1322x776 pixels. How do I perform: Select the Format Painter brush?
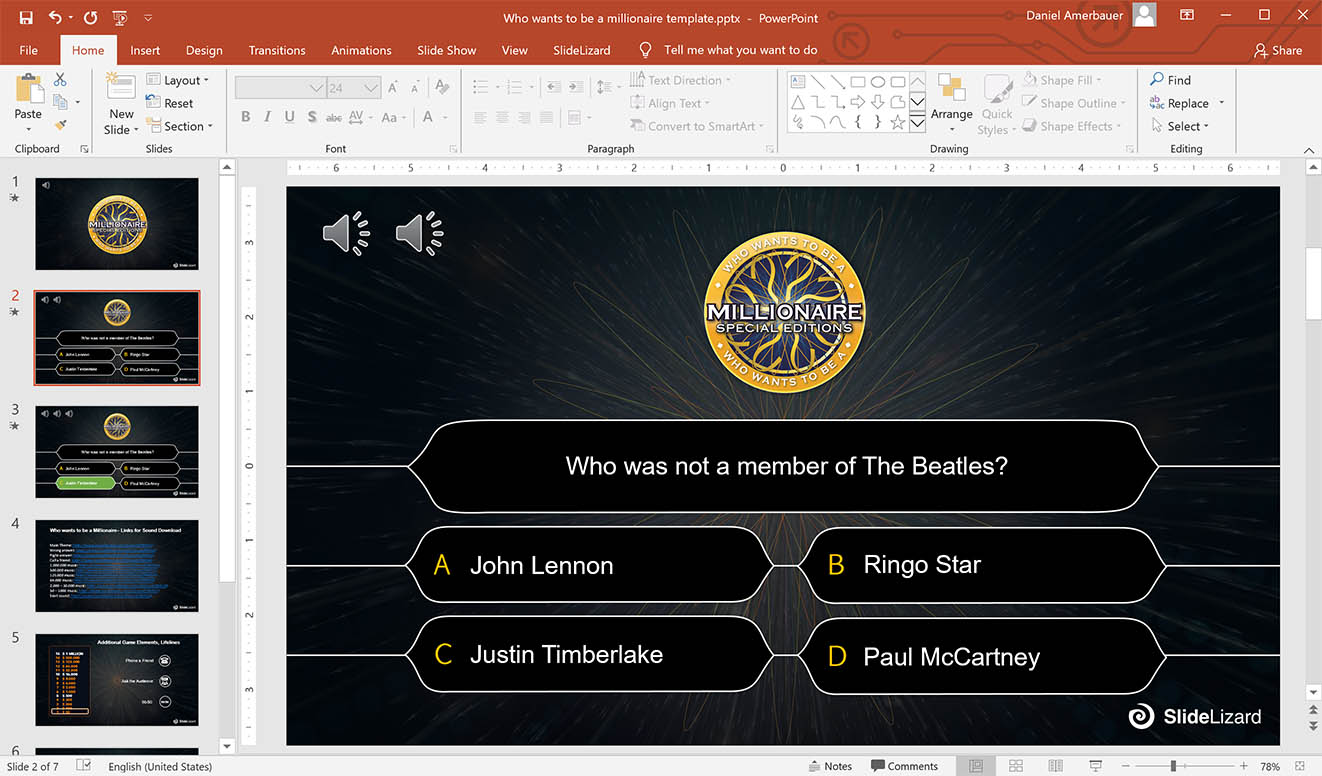pos(60,125)
